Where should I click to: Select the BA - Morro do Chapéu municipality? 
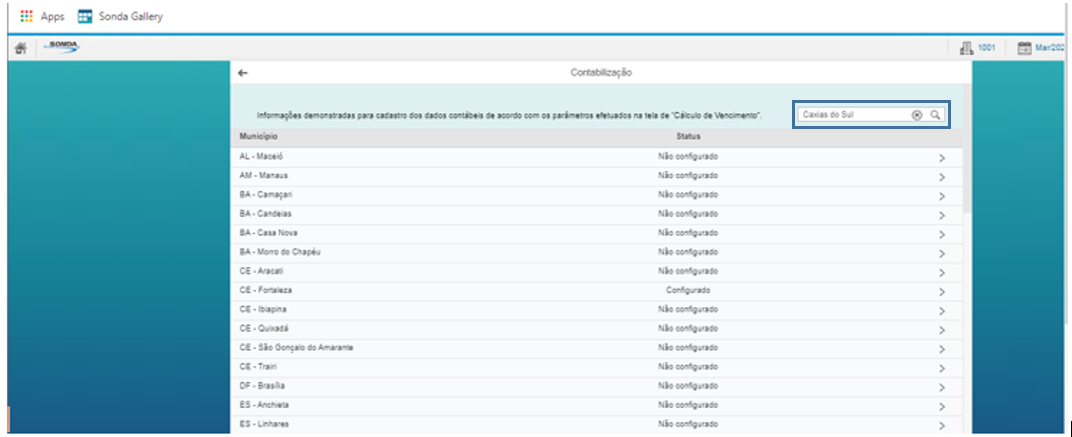[280, 252]
